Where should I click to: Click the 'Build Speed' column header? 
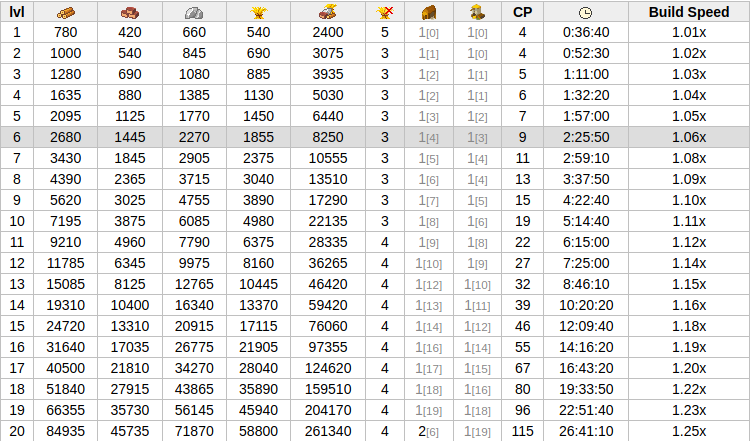coord(689,12)
